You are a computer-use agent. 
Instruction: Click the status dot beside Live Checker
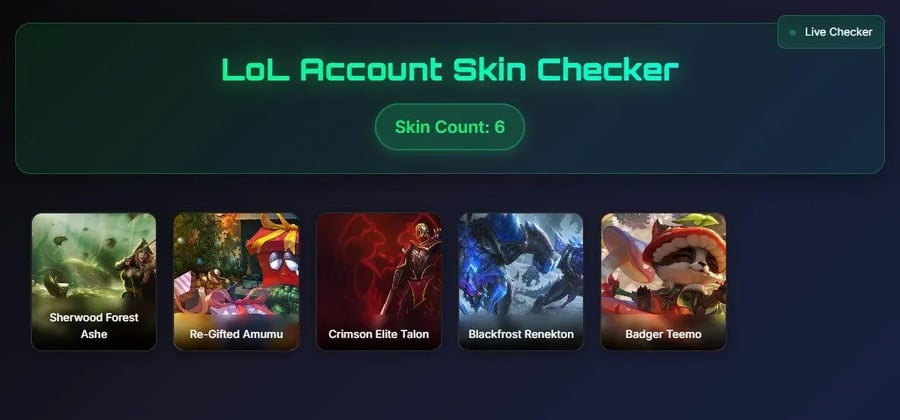pos(793,33)
